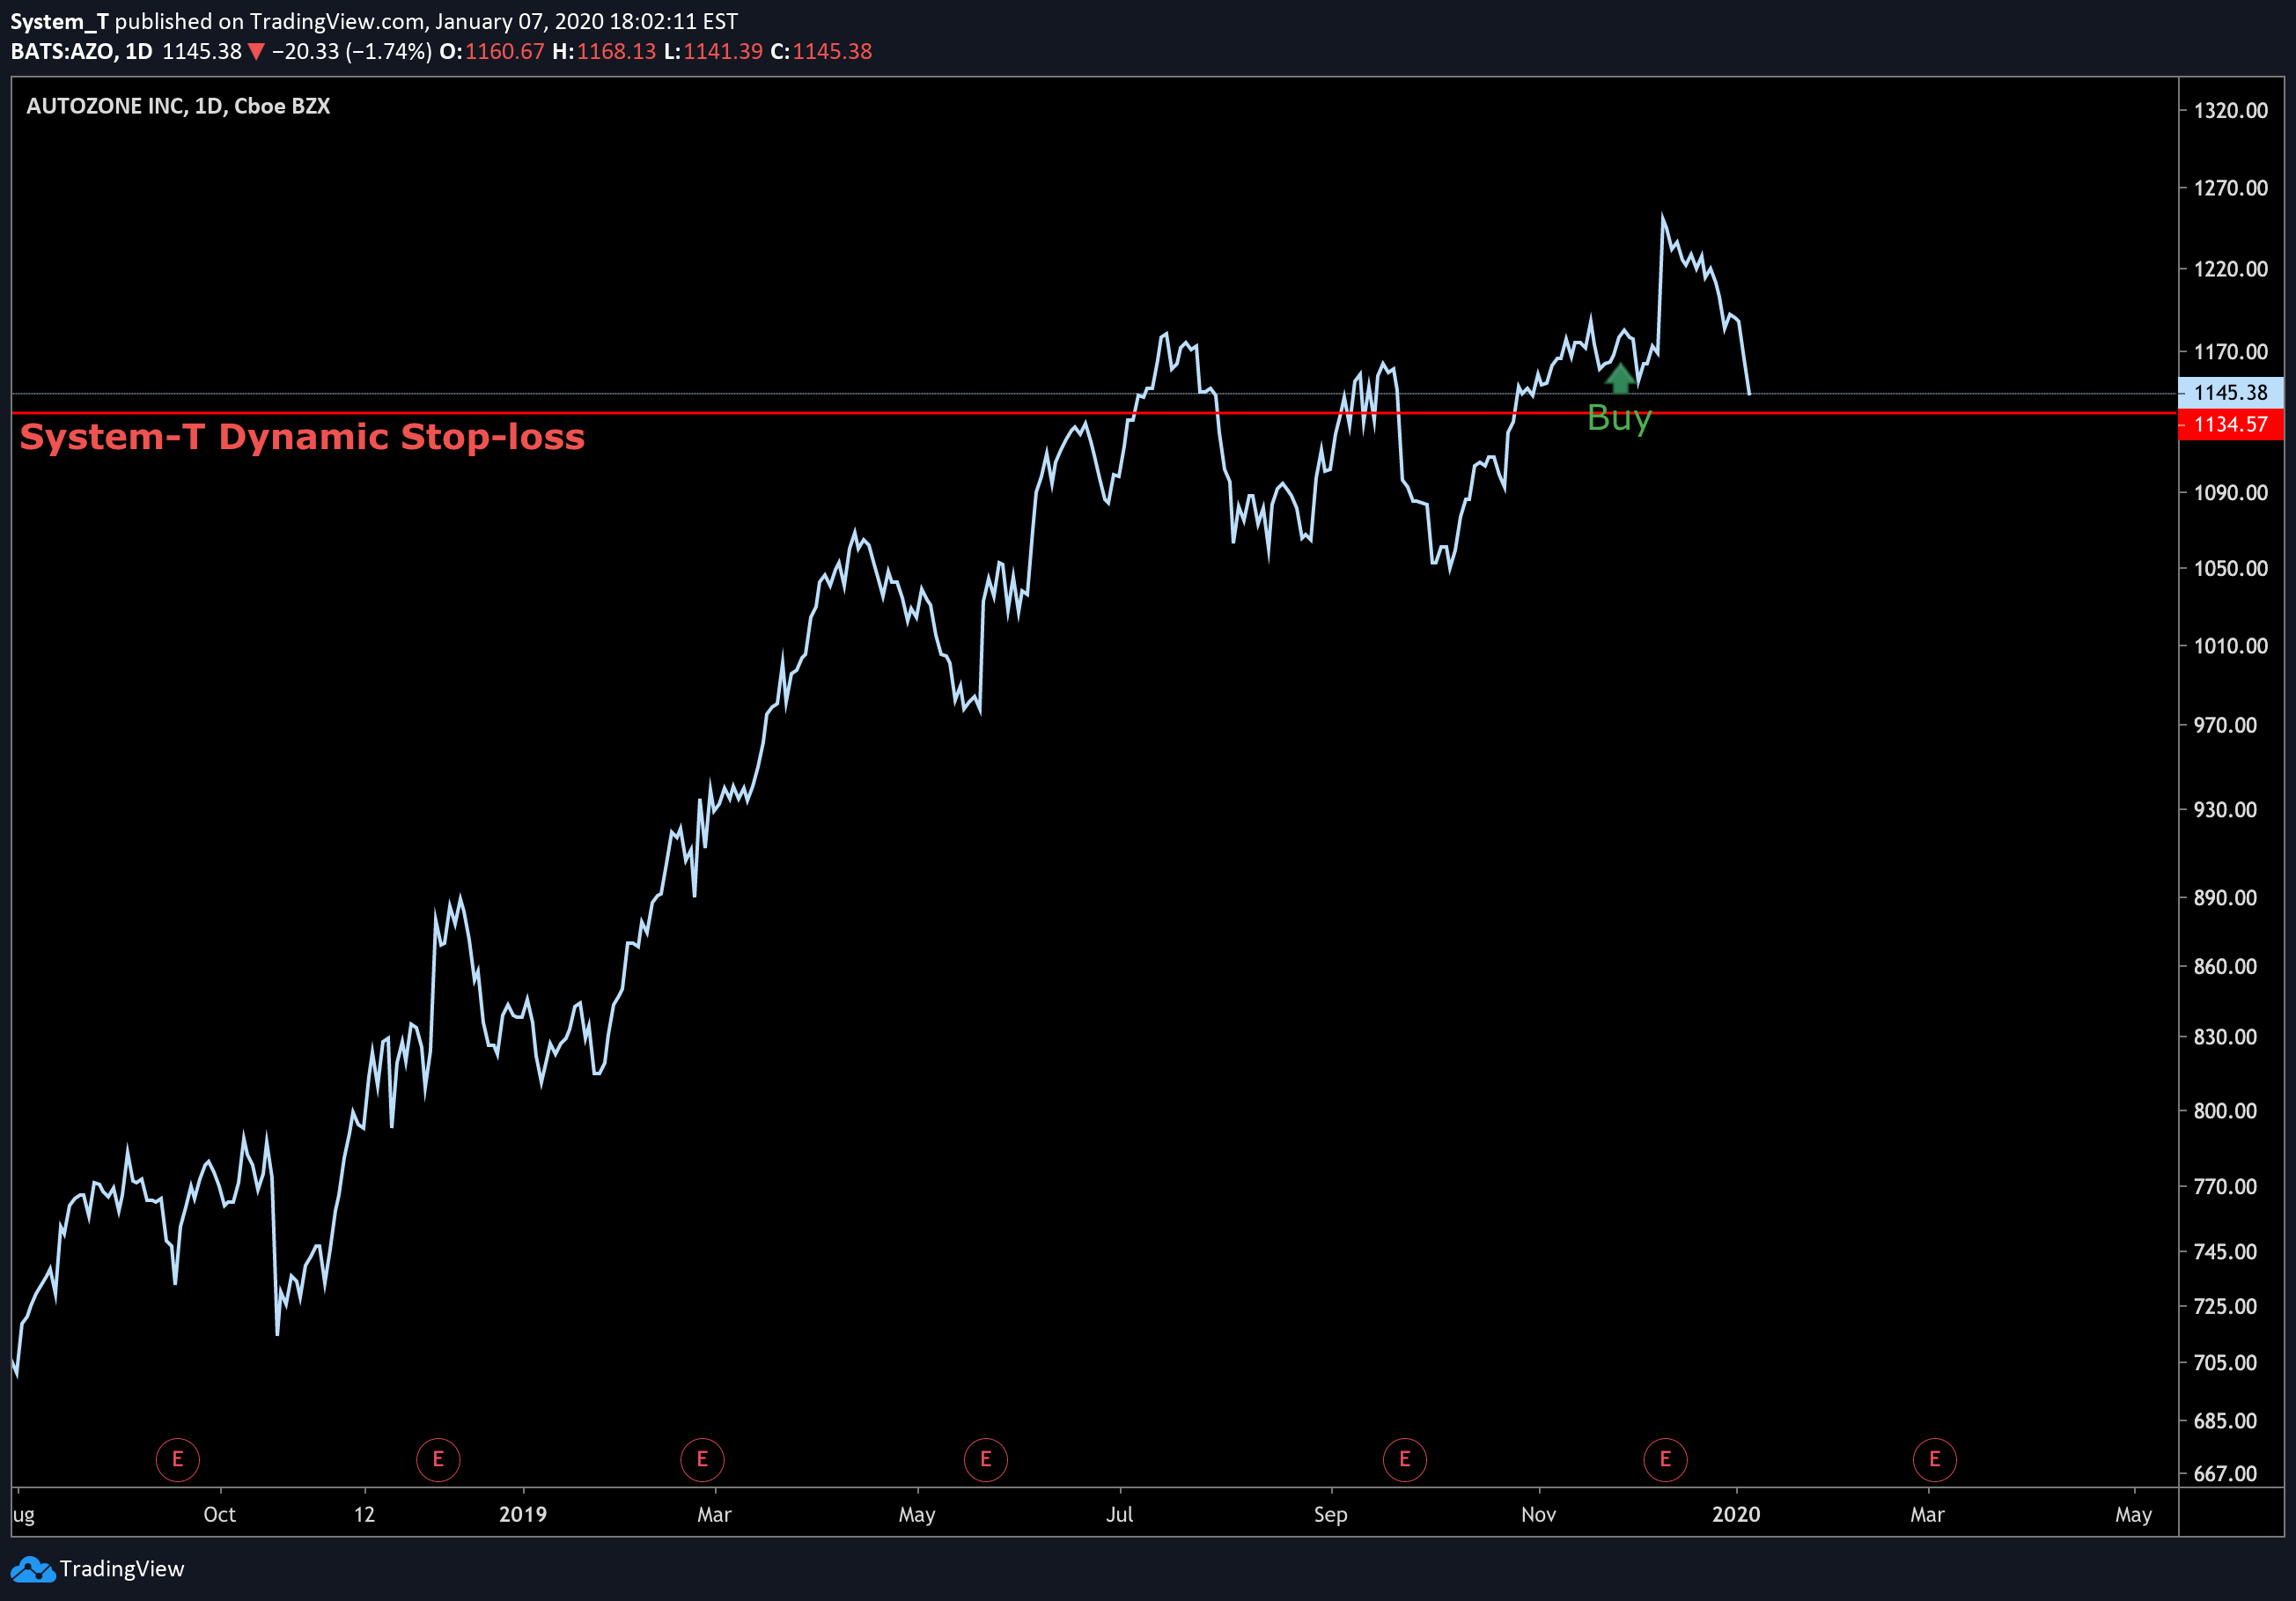Click the Sep time axis label
Image resolution: width=2296 pixels, height=1601 pixels.
click(x=1331, y=1515)
